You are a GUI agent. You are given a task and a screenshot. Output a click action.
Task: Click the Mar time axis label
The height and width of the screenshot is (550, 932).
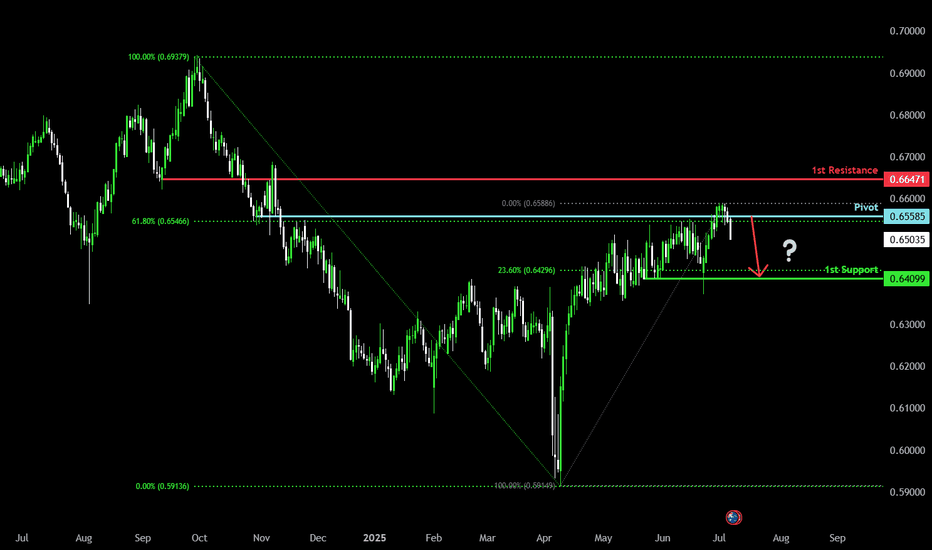487,538
